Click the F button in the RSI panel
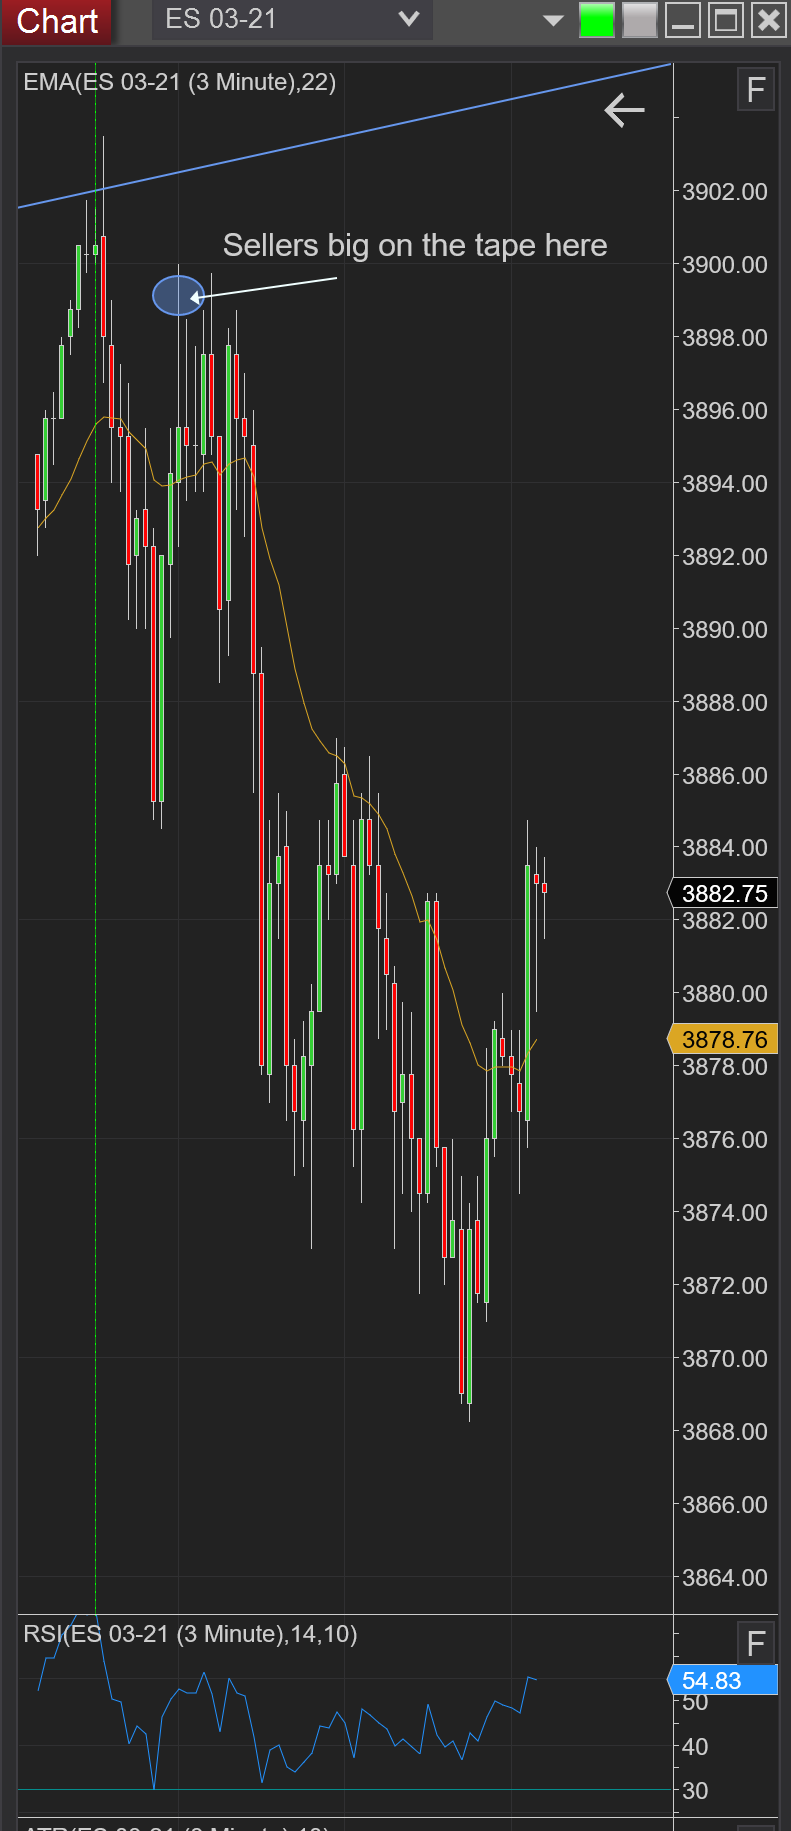791x1831 pixels. (756, 1643)
